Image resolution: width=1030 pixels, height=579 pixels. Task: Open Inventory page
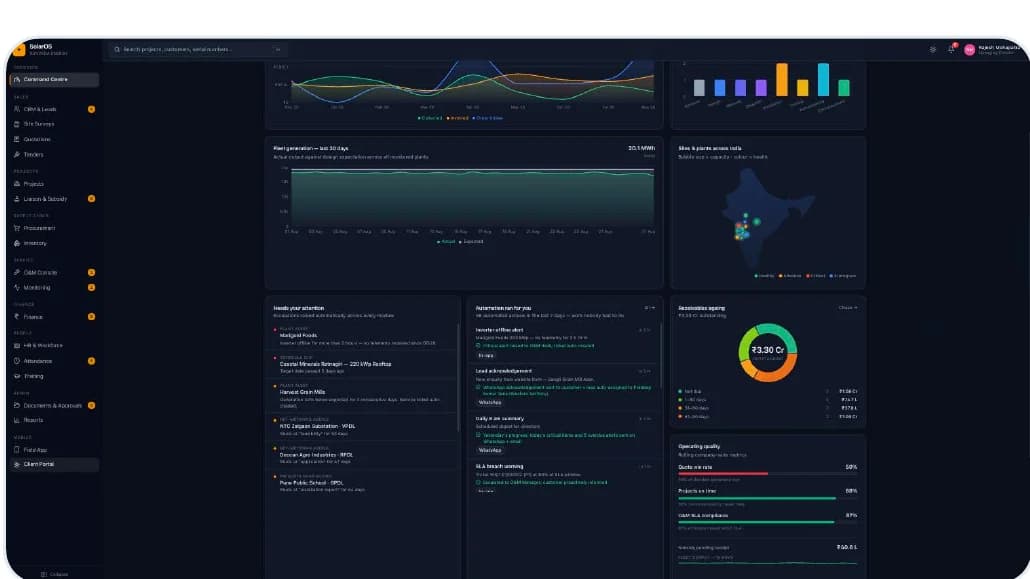point(55,243)
